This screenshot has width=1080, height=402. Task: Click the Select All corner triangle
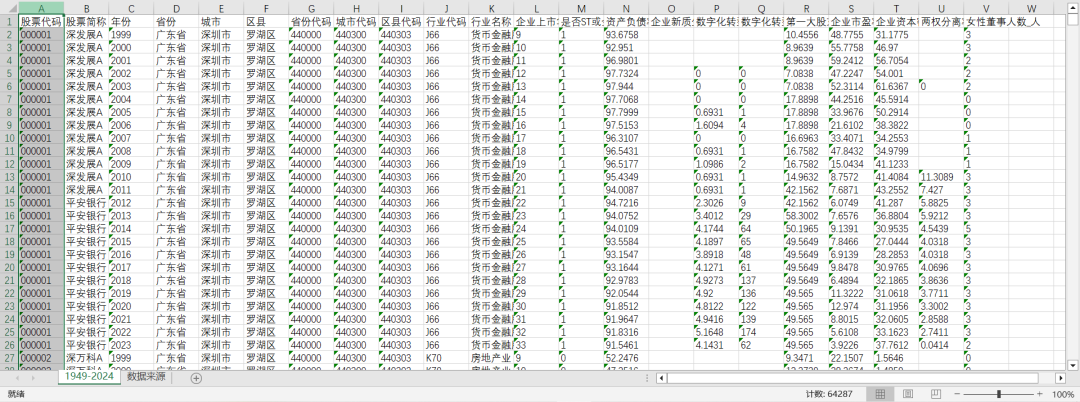[x=8, y=8]
